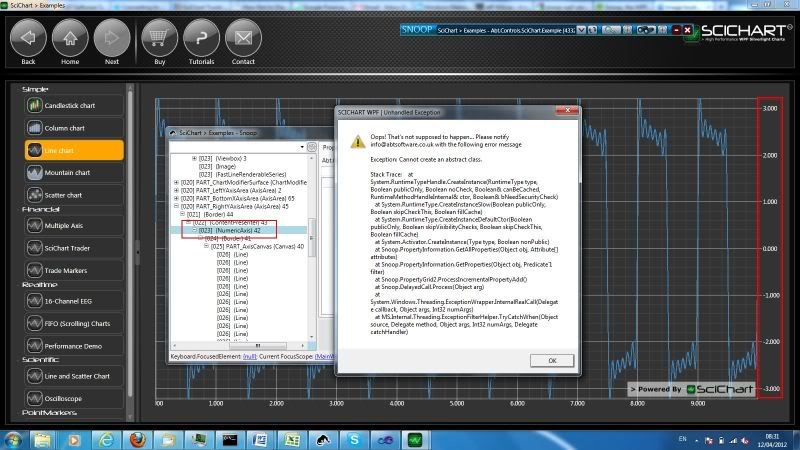This screenshot has height=450, width=800.
Task: Click the Current FocusScope MainWindow link
Action: tap(324, 357)
